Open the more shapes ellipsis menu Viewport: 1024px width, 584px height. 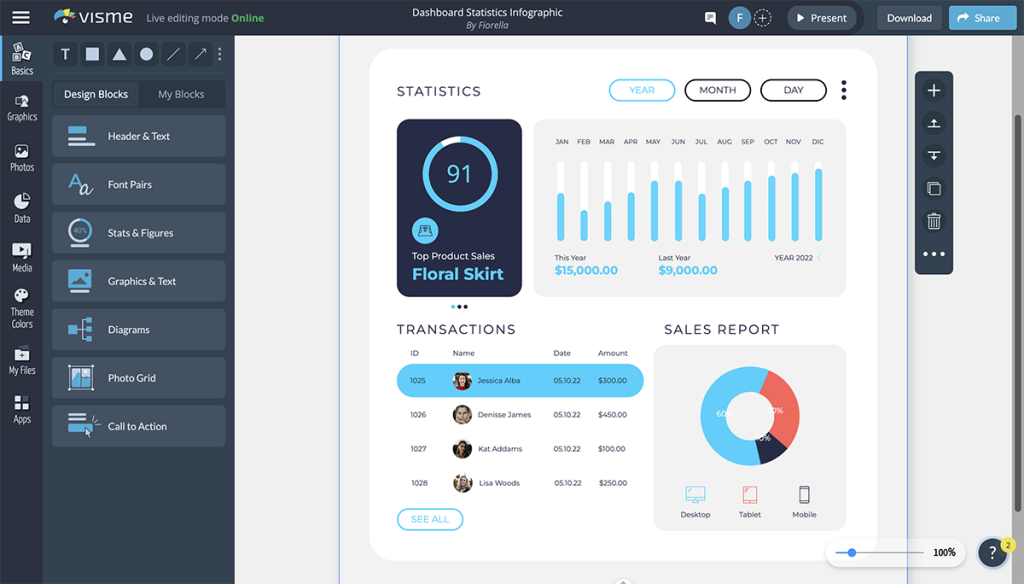[x=219, y=53]
